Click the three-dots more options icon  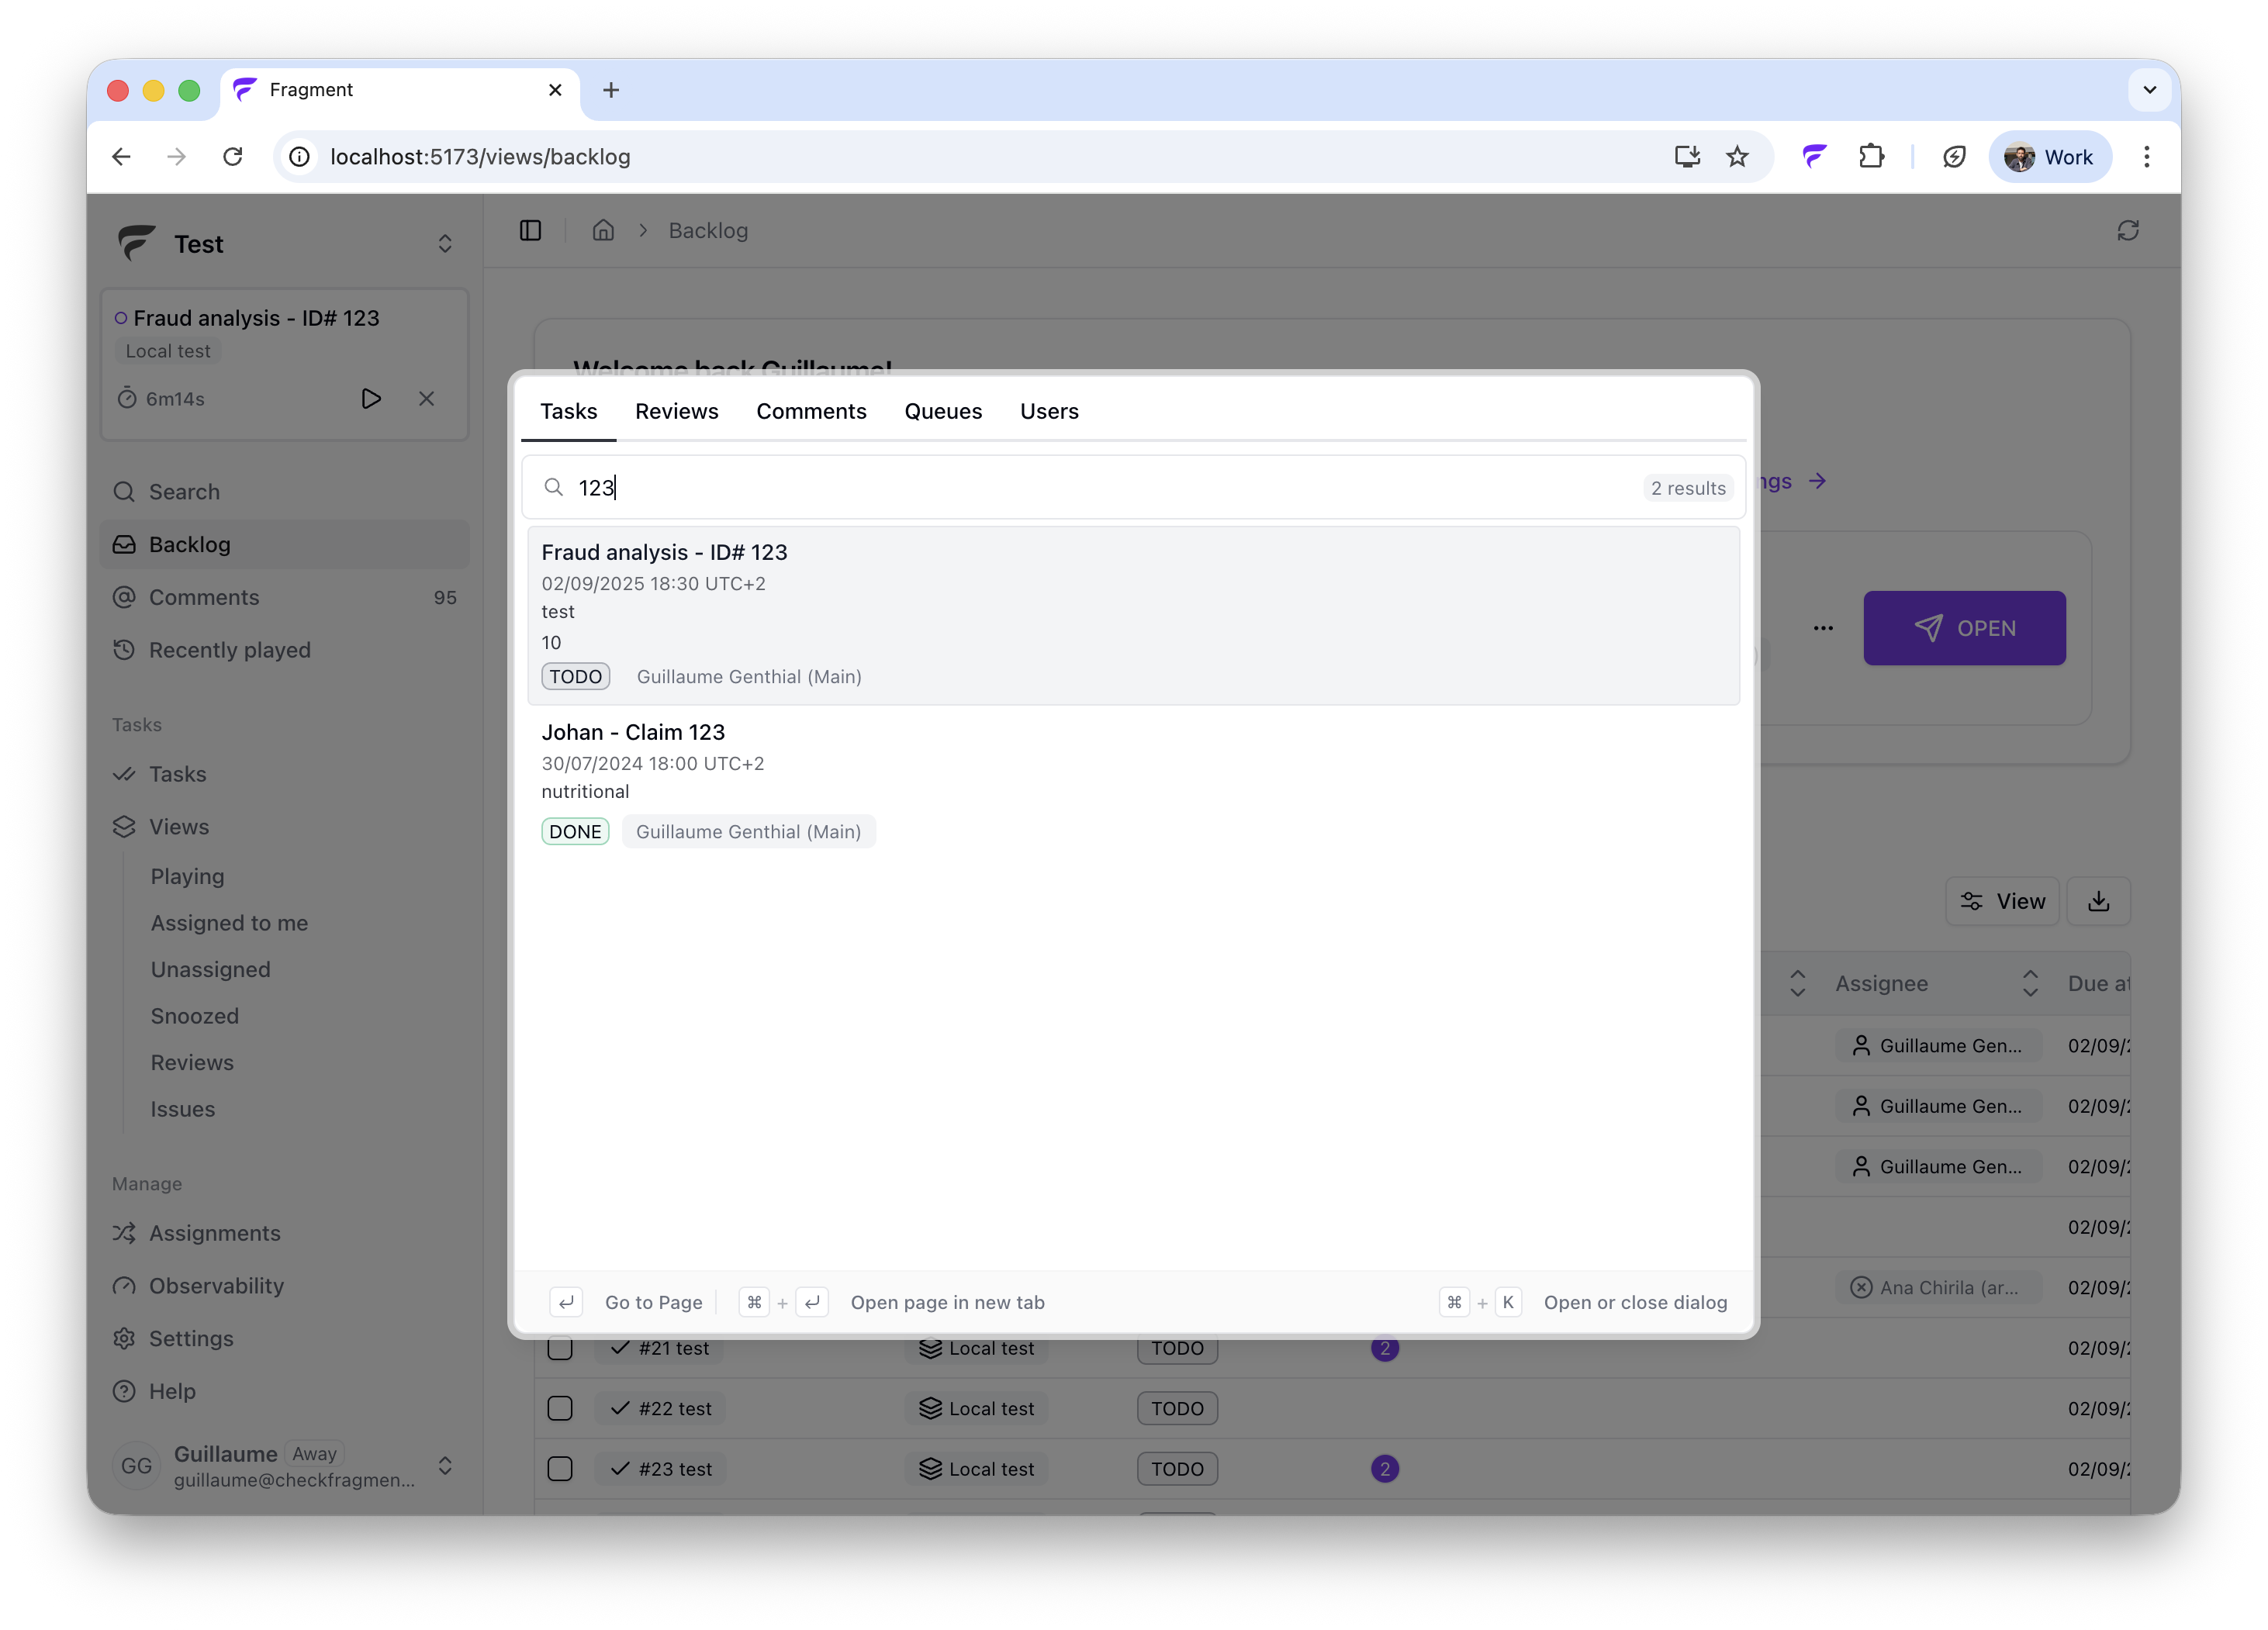(x=1823, y=629)
